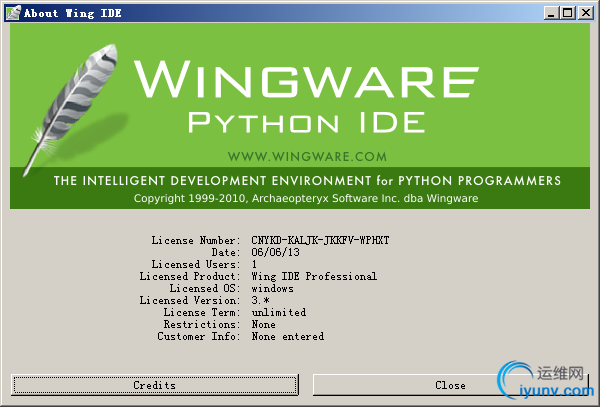Viewport: 600px width, 407px height.
Task: Click the www.wingware.com text in banner
Action: click(x=307, y=156)
